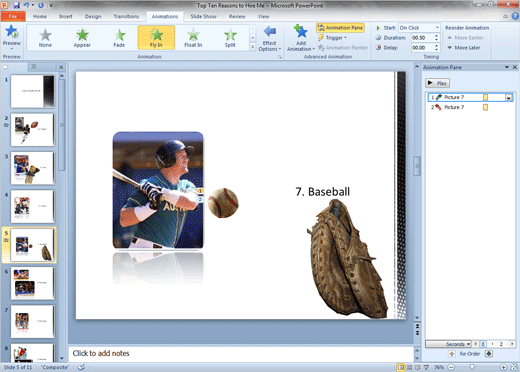Screen dimensions: 520x372
Task: Apply the Split animation effect
Action: pyautogui.click(x=230, y=38)
